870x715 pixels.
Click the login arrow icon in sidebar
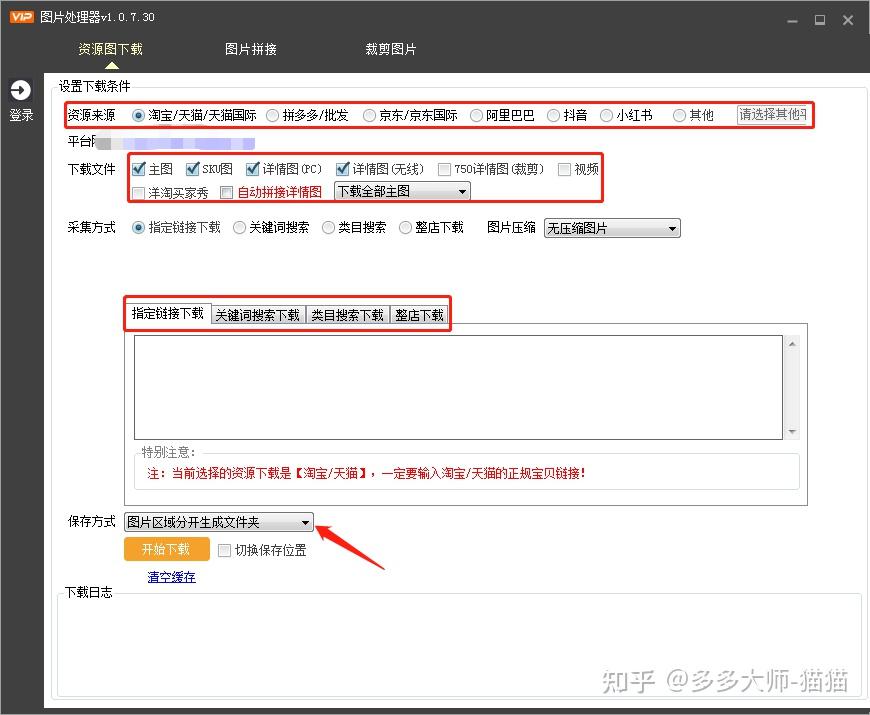[20, 91]
